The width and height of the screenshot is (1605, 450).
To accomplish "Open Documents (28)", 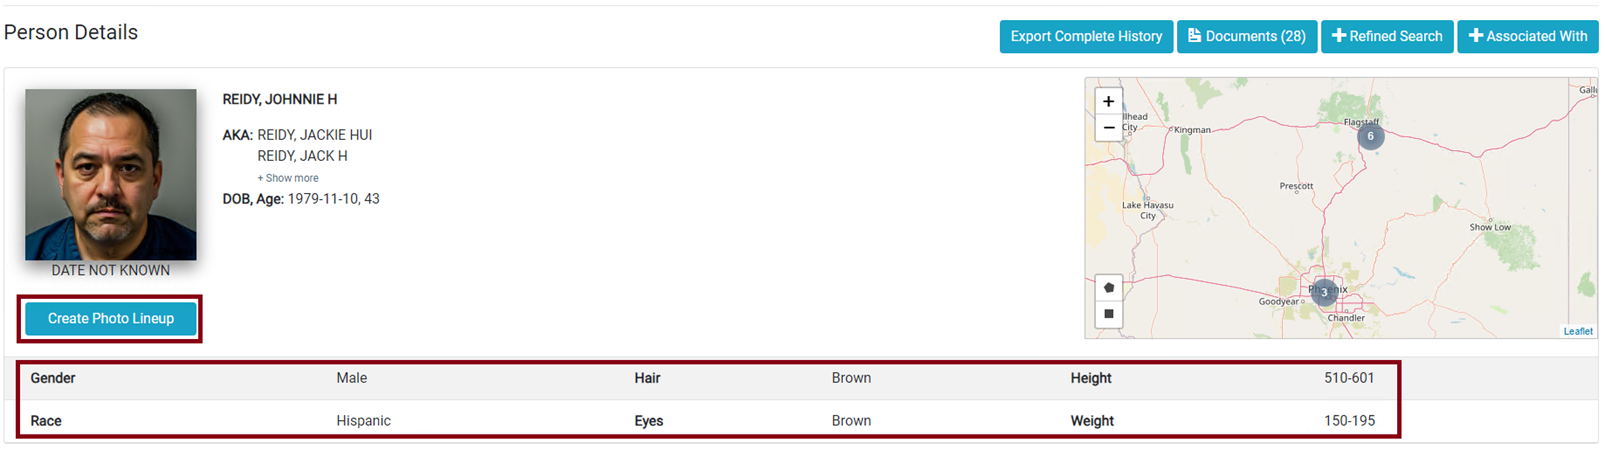I will coord(1247,36).
